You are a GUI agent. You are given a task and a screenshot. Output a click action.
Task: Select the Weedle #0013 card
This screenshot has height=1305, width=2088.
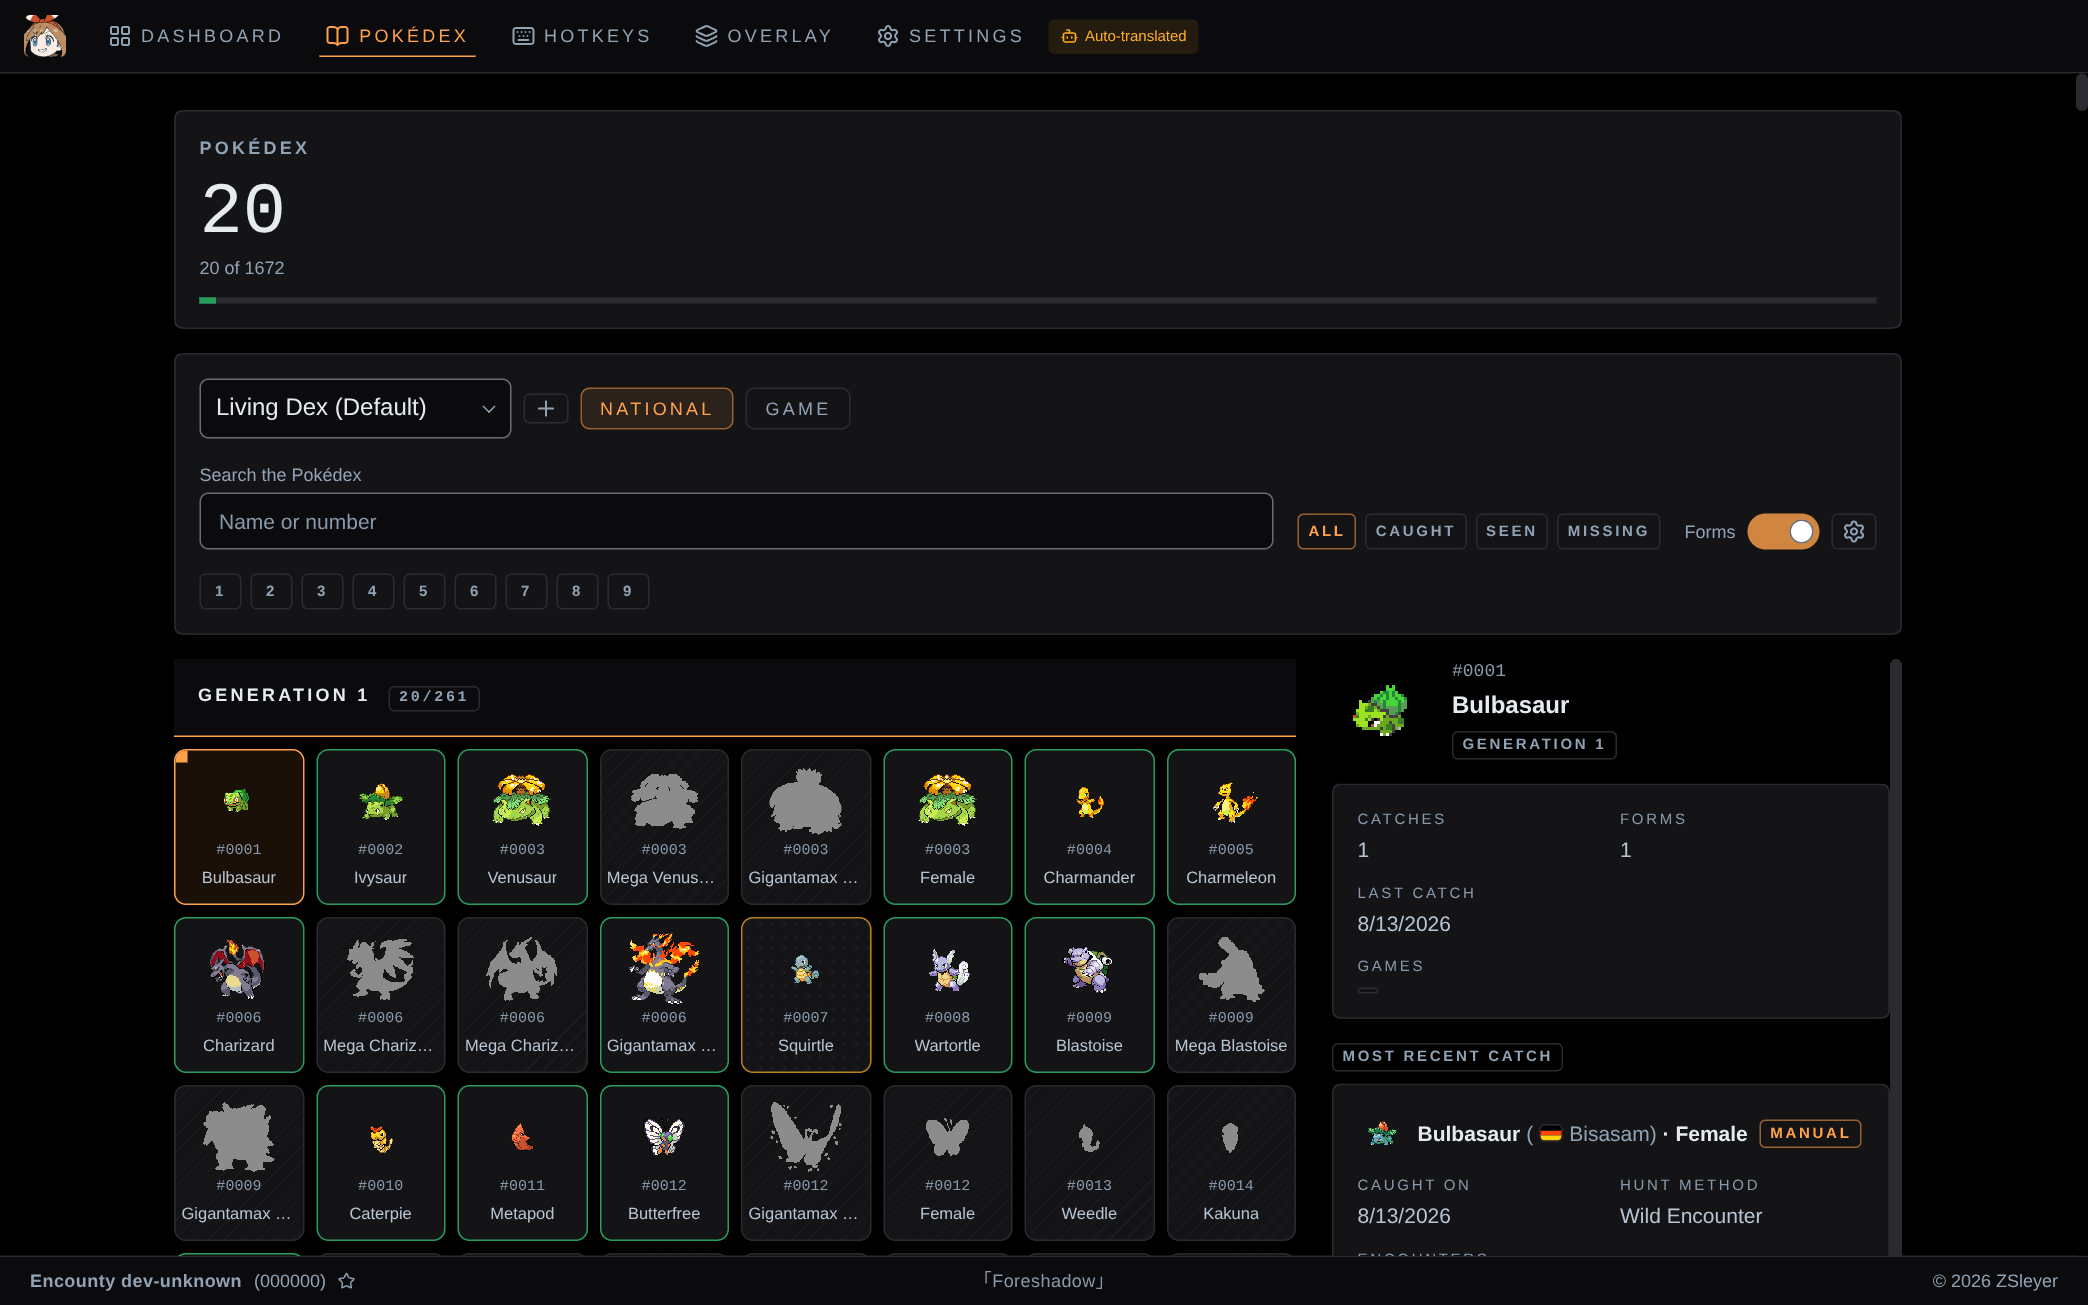click(x=1089, y=1163)
